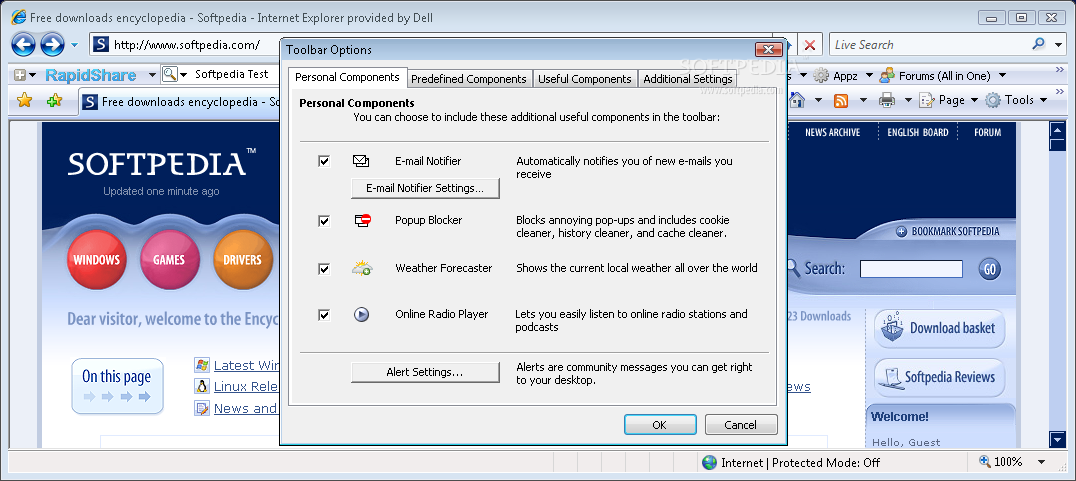Click the RSS feeds icon

pos(841,101)
